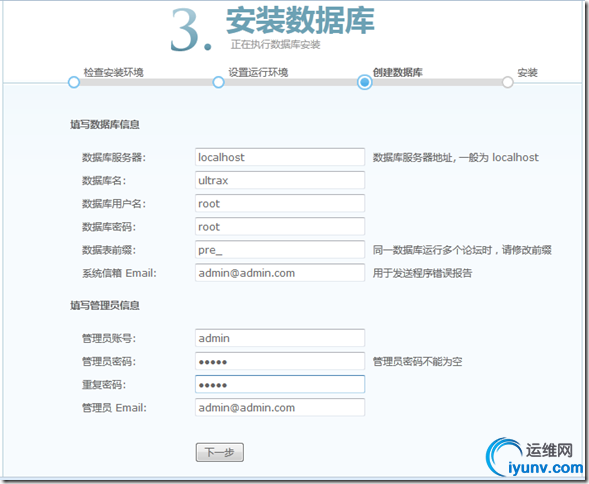Click the hint 数据库服务器地址, 一般为 localhost
The height and width of the screenshot is (484, 589).
456,157
